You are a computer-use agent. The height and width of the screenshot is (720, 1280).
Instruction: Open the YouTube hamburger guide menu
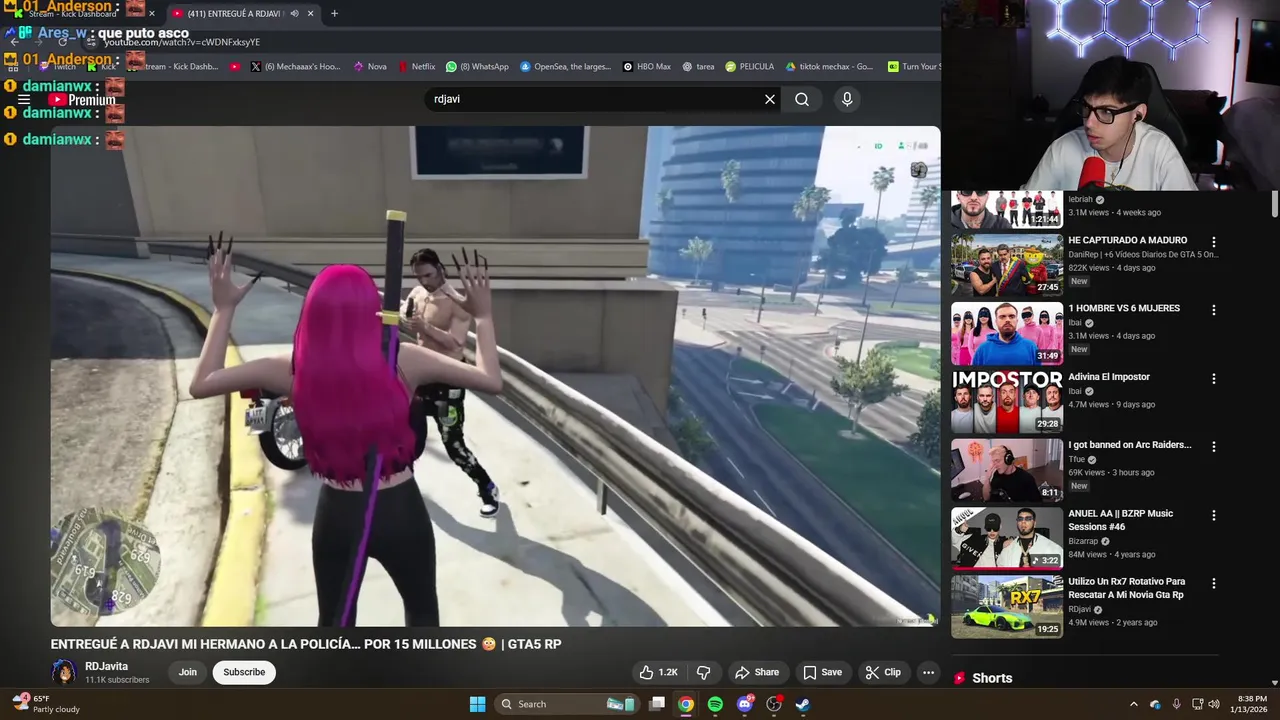[24, 100]
